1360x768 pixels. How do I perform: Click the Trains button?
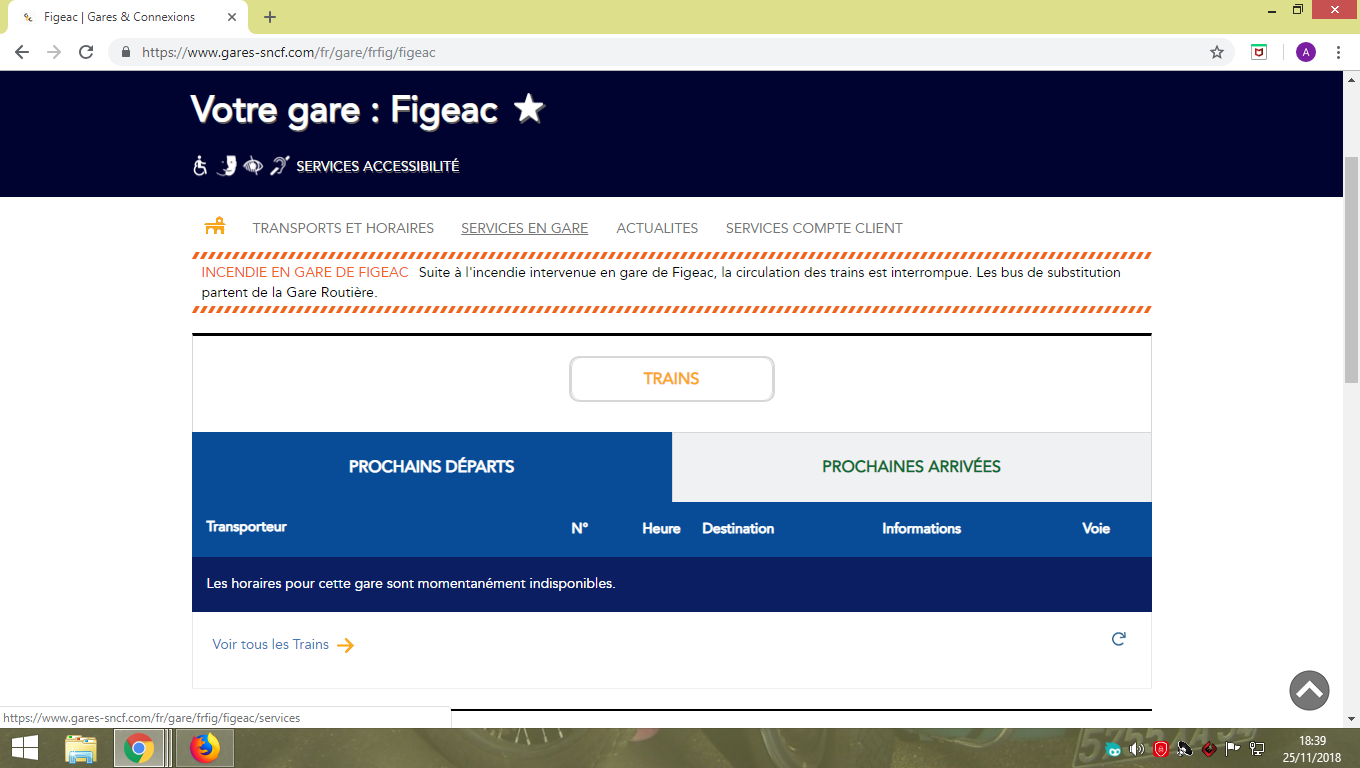click(672, 379)
